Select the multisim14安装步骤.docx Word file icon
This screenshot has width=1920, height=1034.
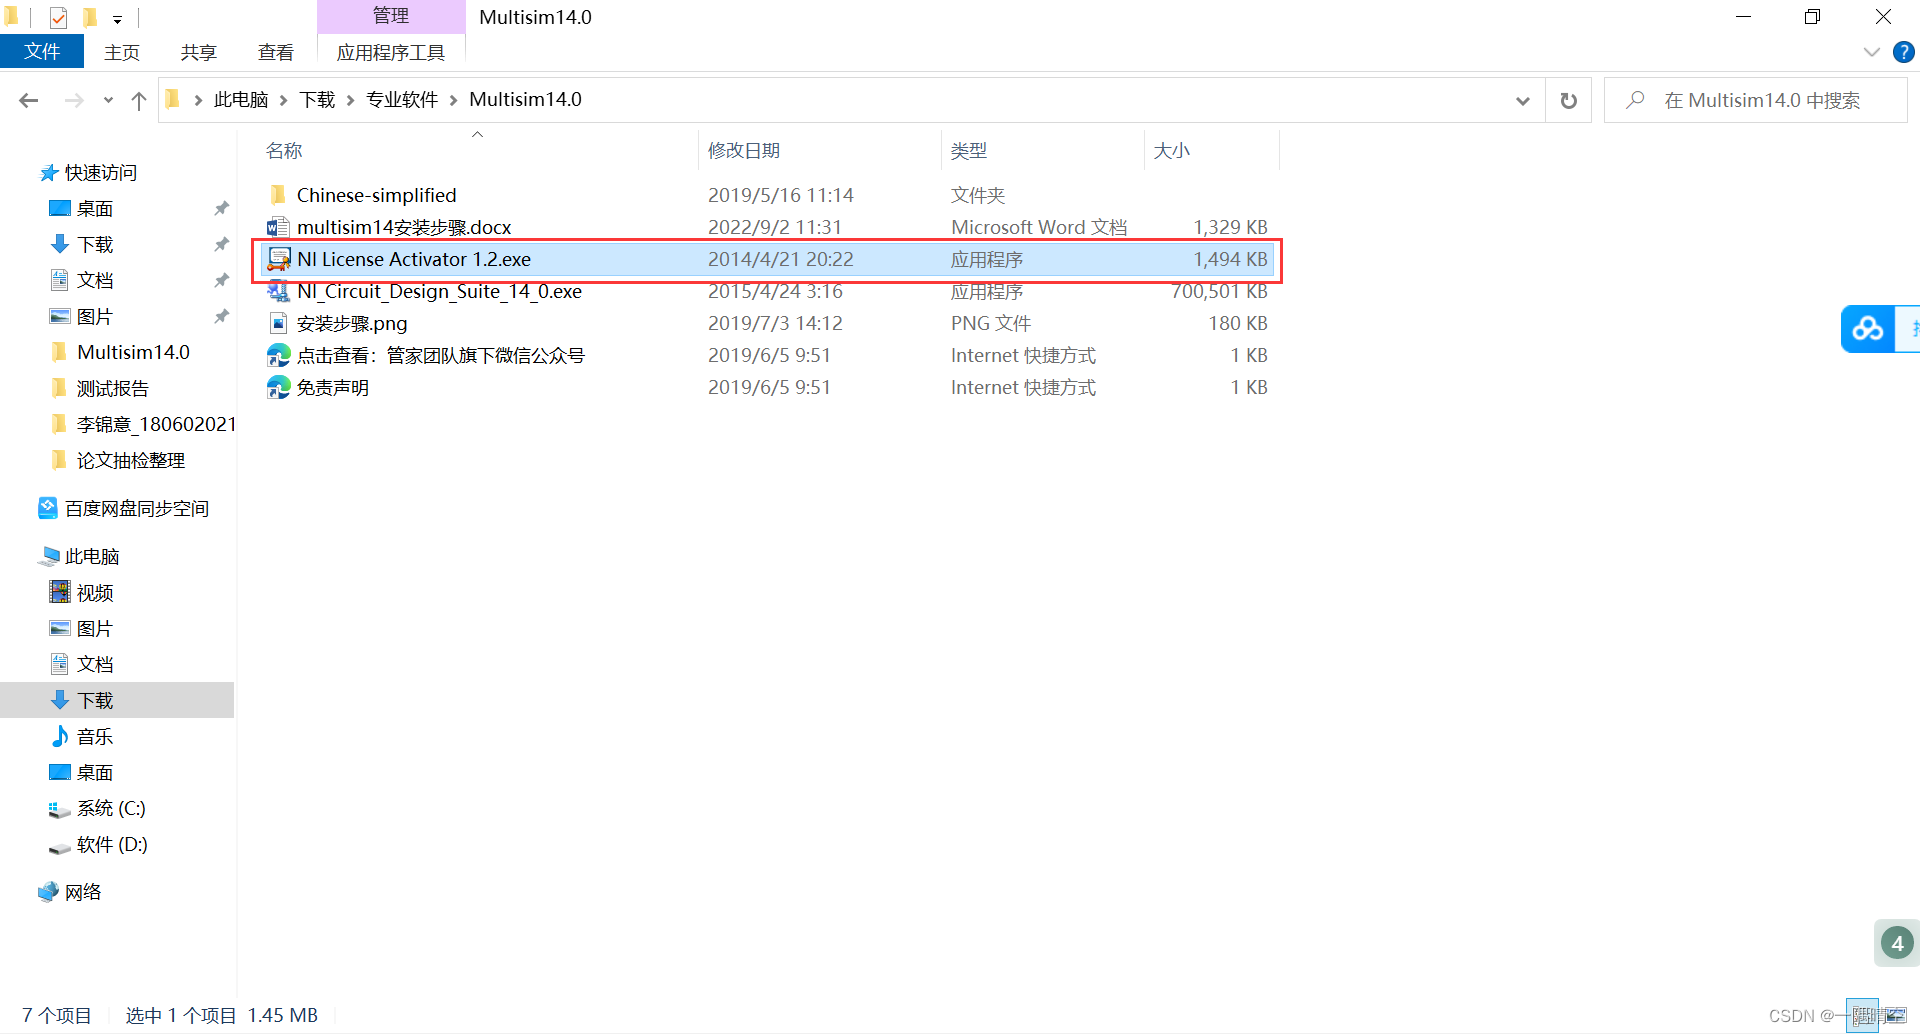(x=278, y=227)
